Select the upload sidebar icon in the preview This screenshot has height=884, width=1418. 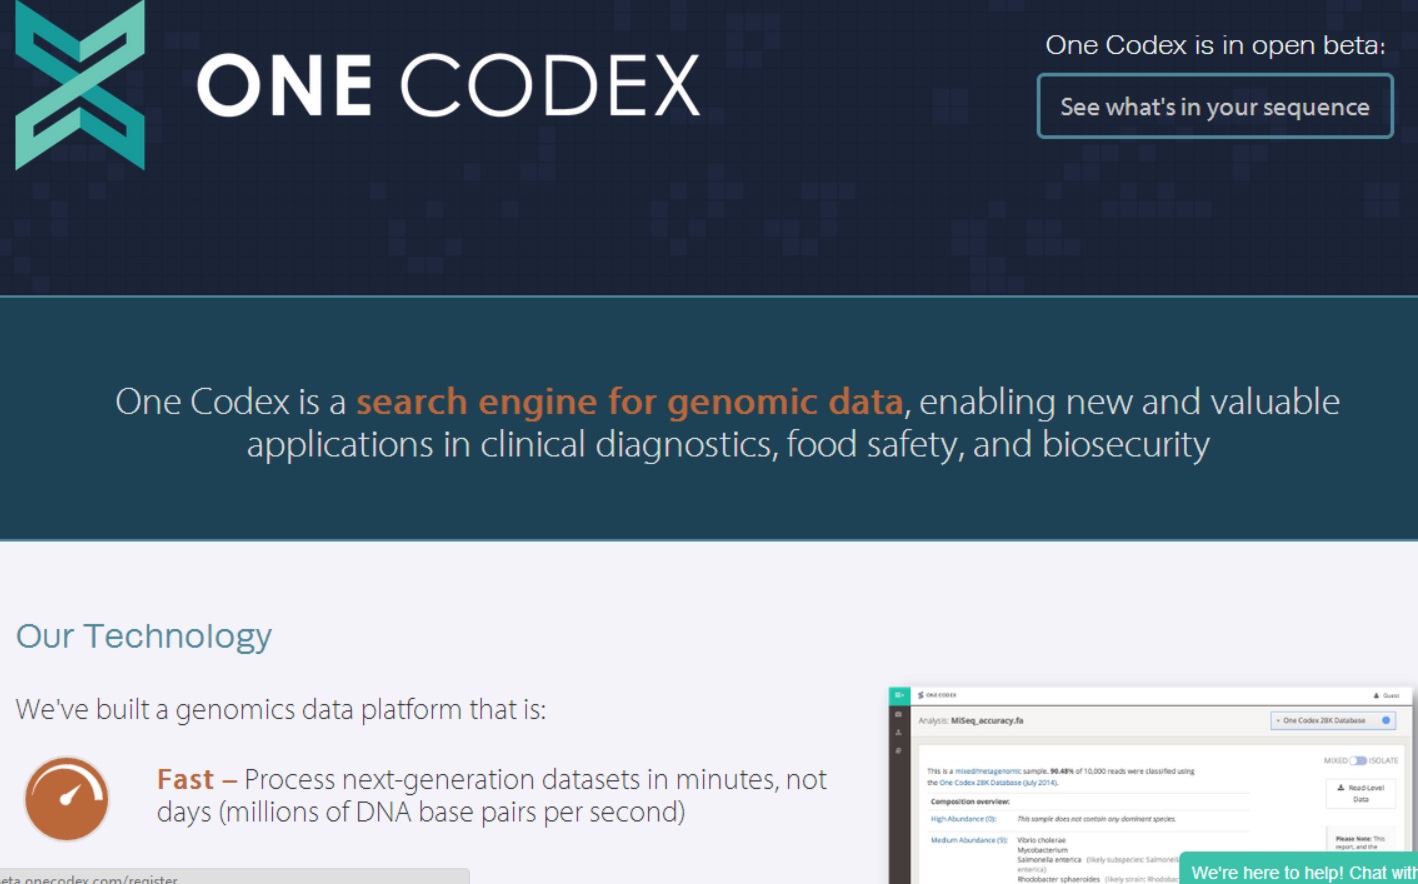tap(899, 732)
